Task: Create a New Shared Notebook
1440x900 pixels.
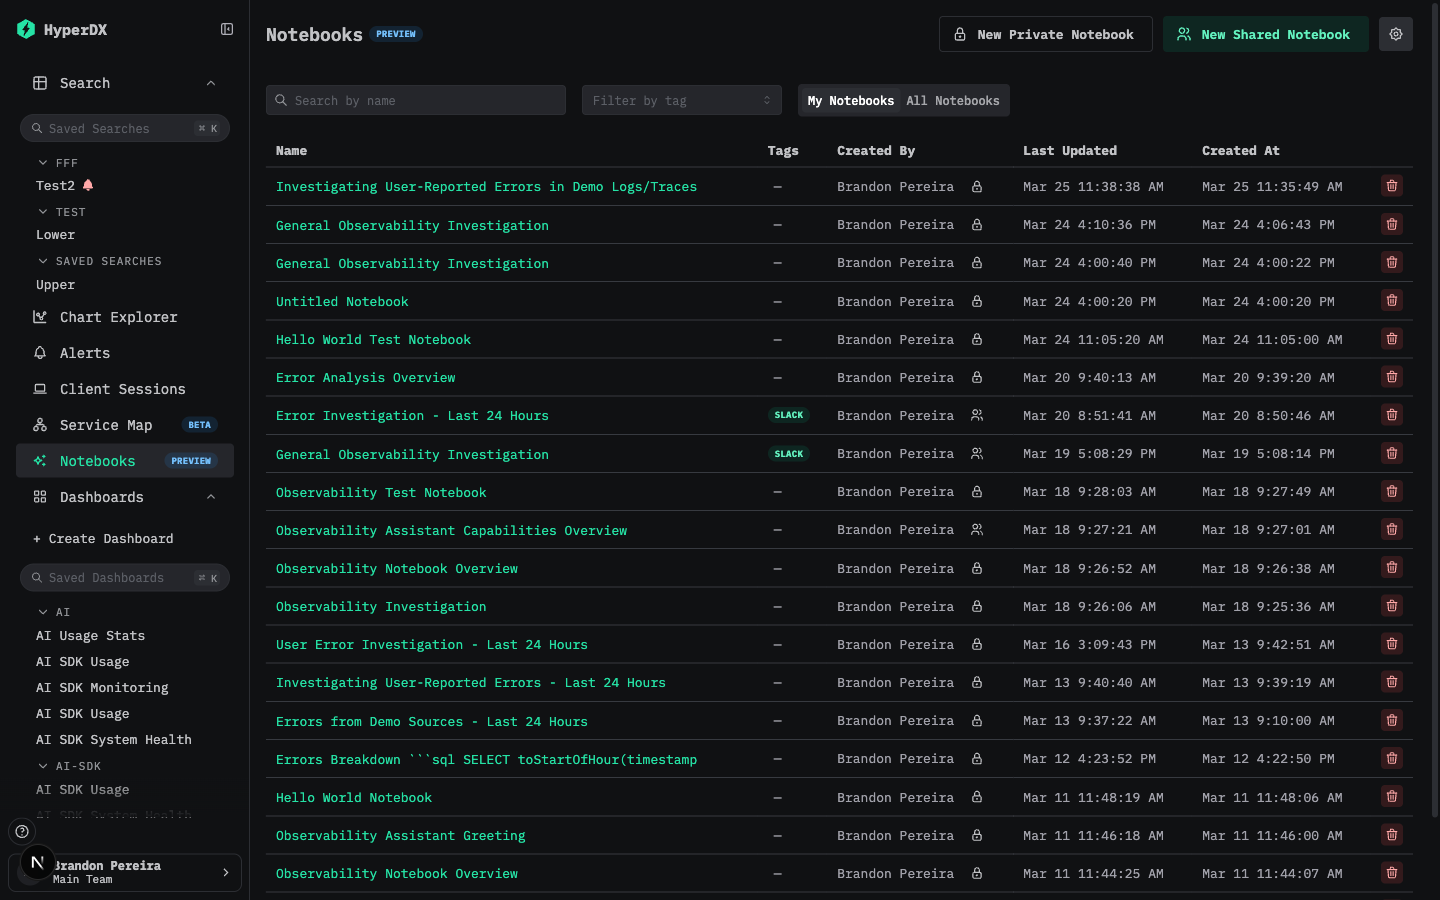Action: (1264, 34)
